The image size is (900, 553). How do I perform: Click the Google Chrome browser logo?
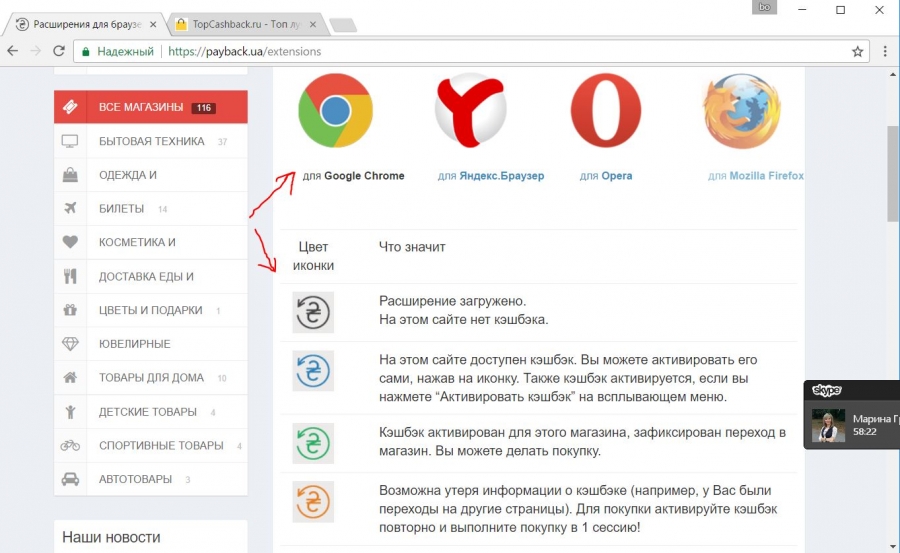click(x=335, y=110)
